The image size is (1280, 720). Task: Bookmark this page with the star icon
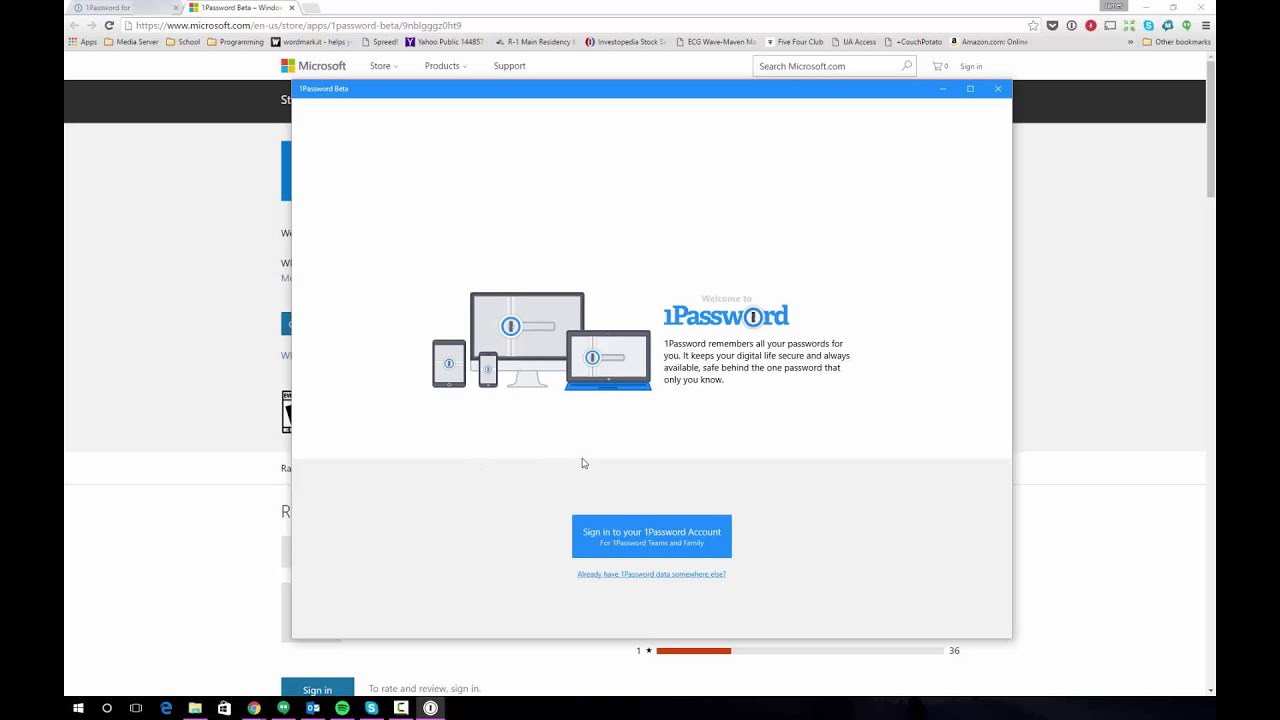[1033, 25]
